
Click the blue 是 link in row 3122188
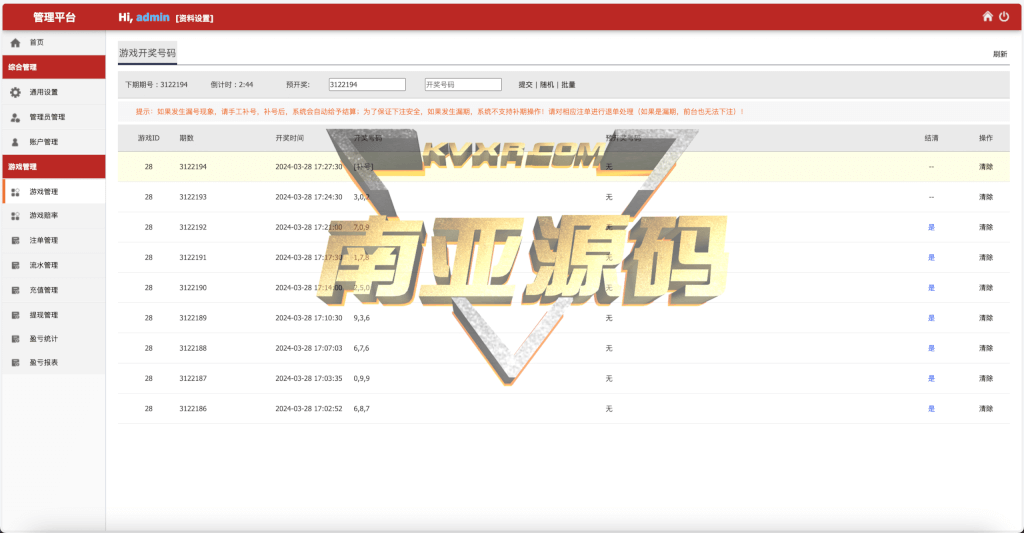tap(931, 348)
